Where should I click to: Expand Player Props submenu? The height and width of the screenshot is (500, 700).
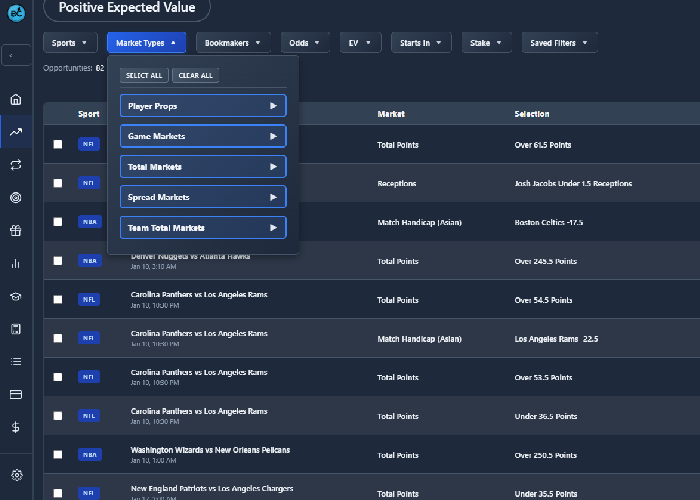pyautogui.click(x=203, y=106)
